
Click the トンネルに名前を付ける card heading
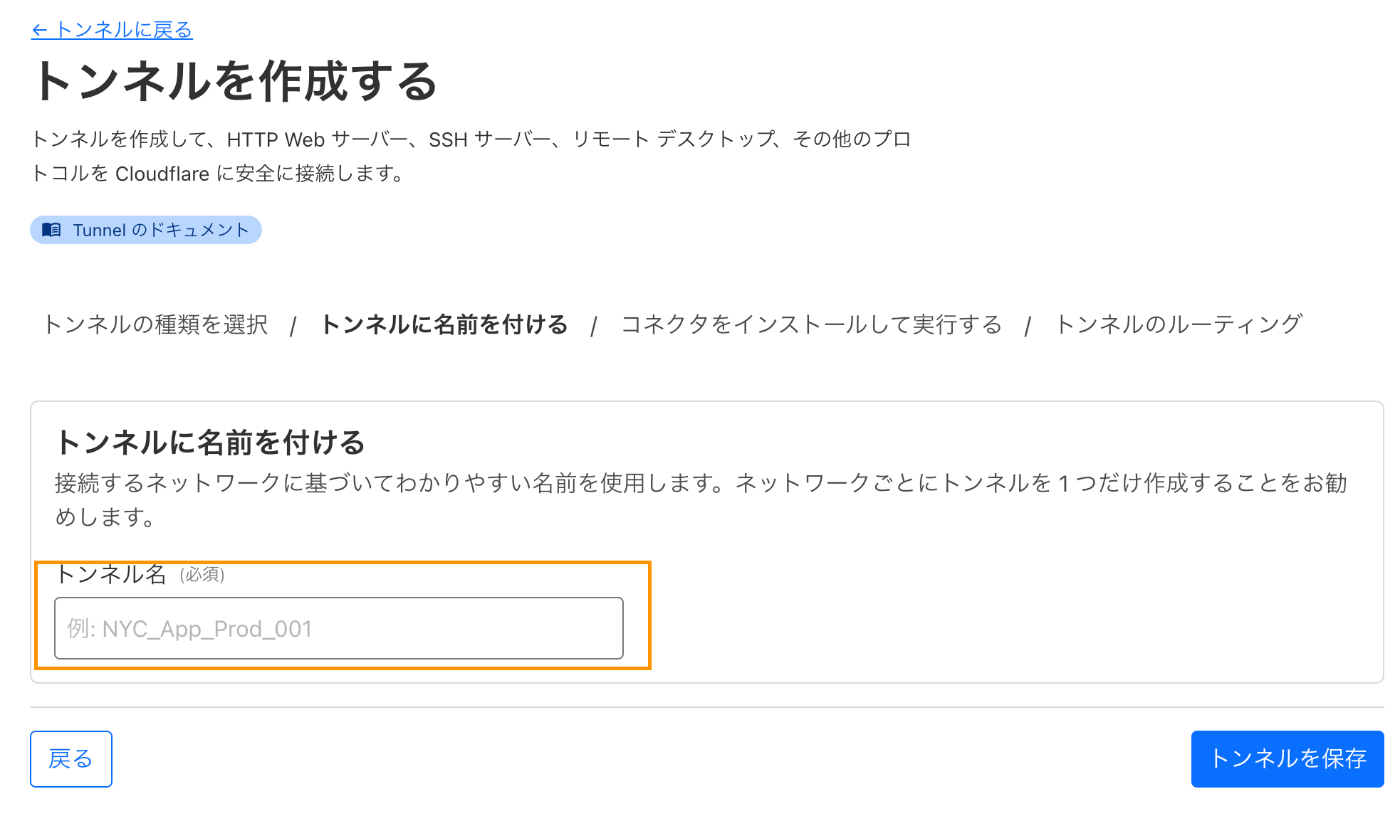coord(210,441)
